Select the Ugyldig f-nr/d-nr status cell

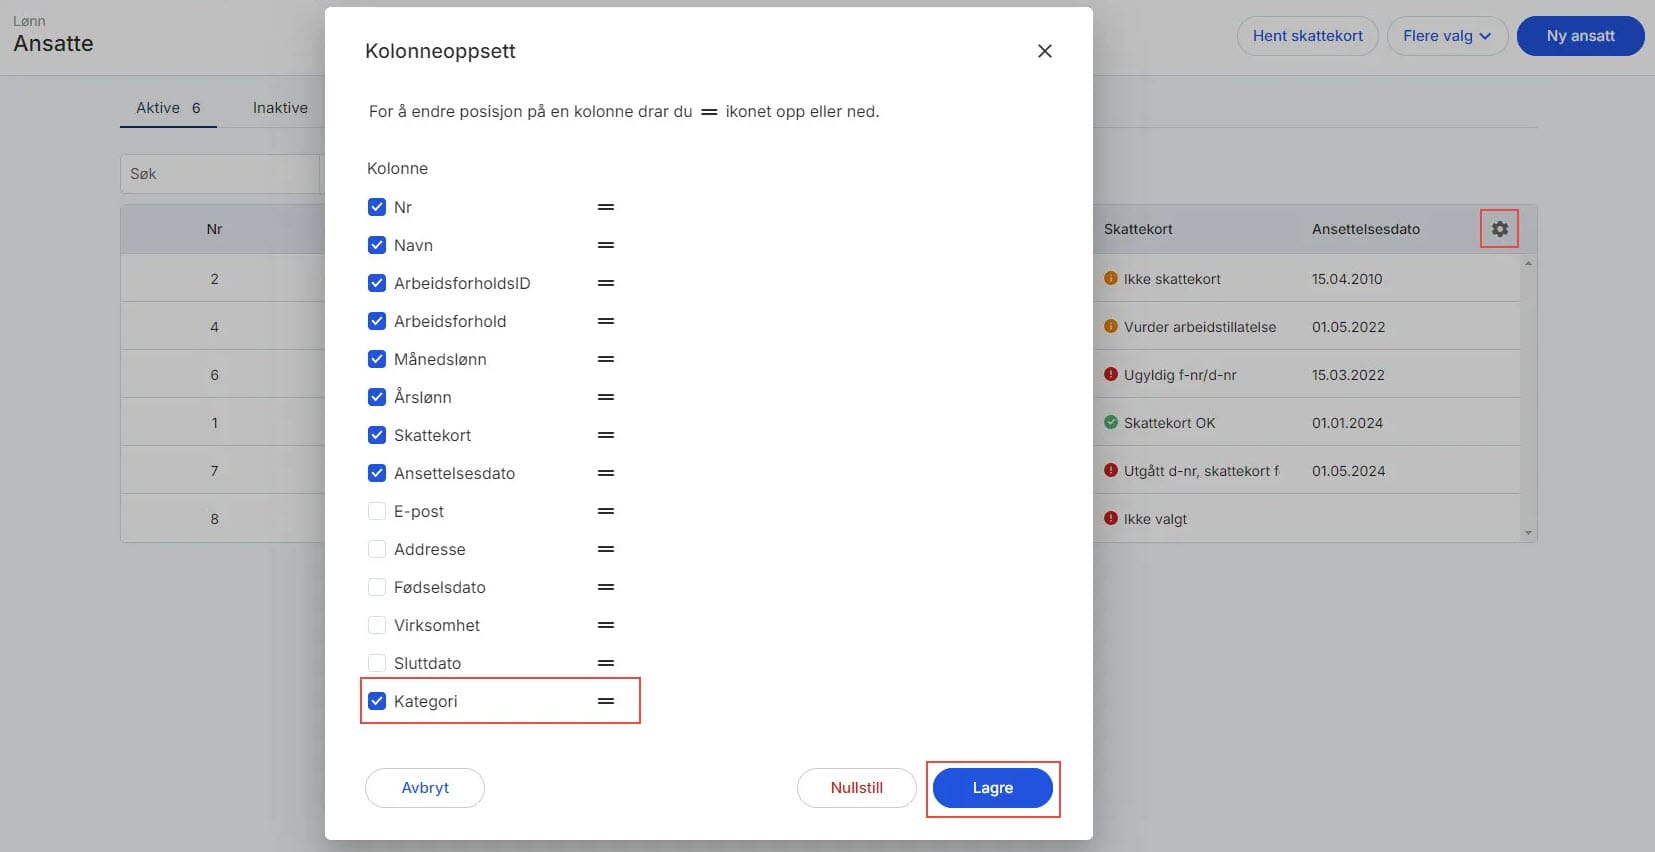[x=1170, y=375]
